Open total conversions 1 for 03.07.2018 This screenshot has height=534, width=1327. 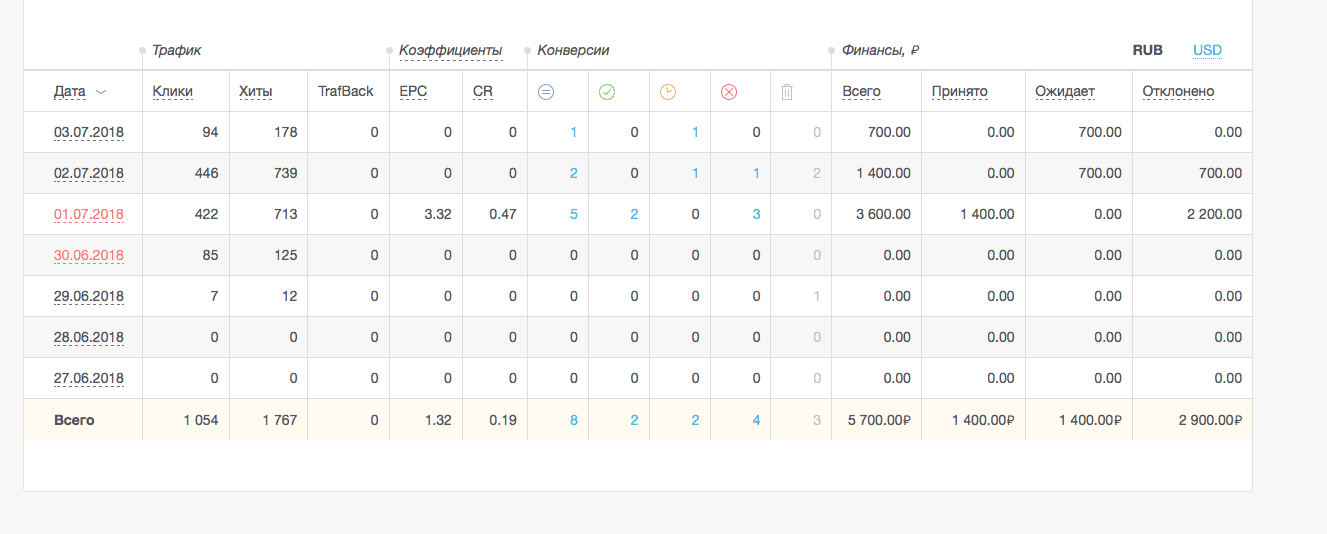coord(574,132)
